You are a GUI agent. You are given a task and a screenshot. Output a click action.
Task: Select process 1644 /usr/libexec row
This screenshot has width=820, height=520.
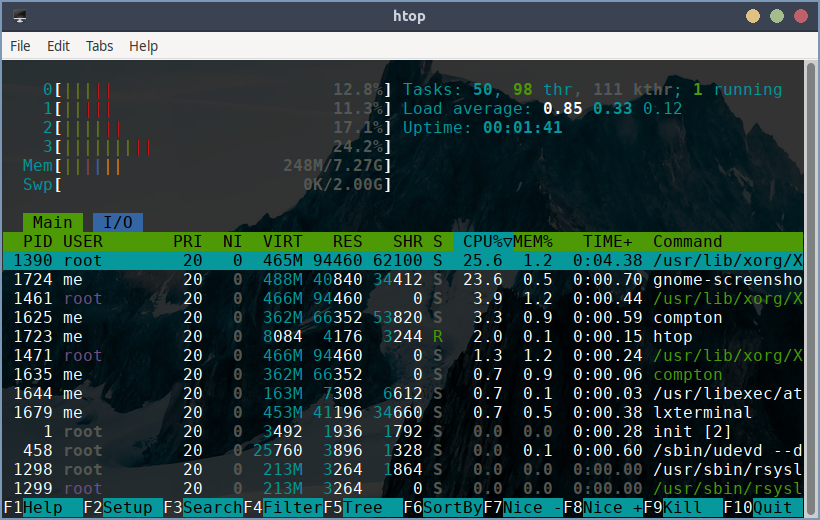click(x=403, y=393)
